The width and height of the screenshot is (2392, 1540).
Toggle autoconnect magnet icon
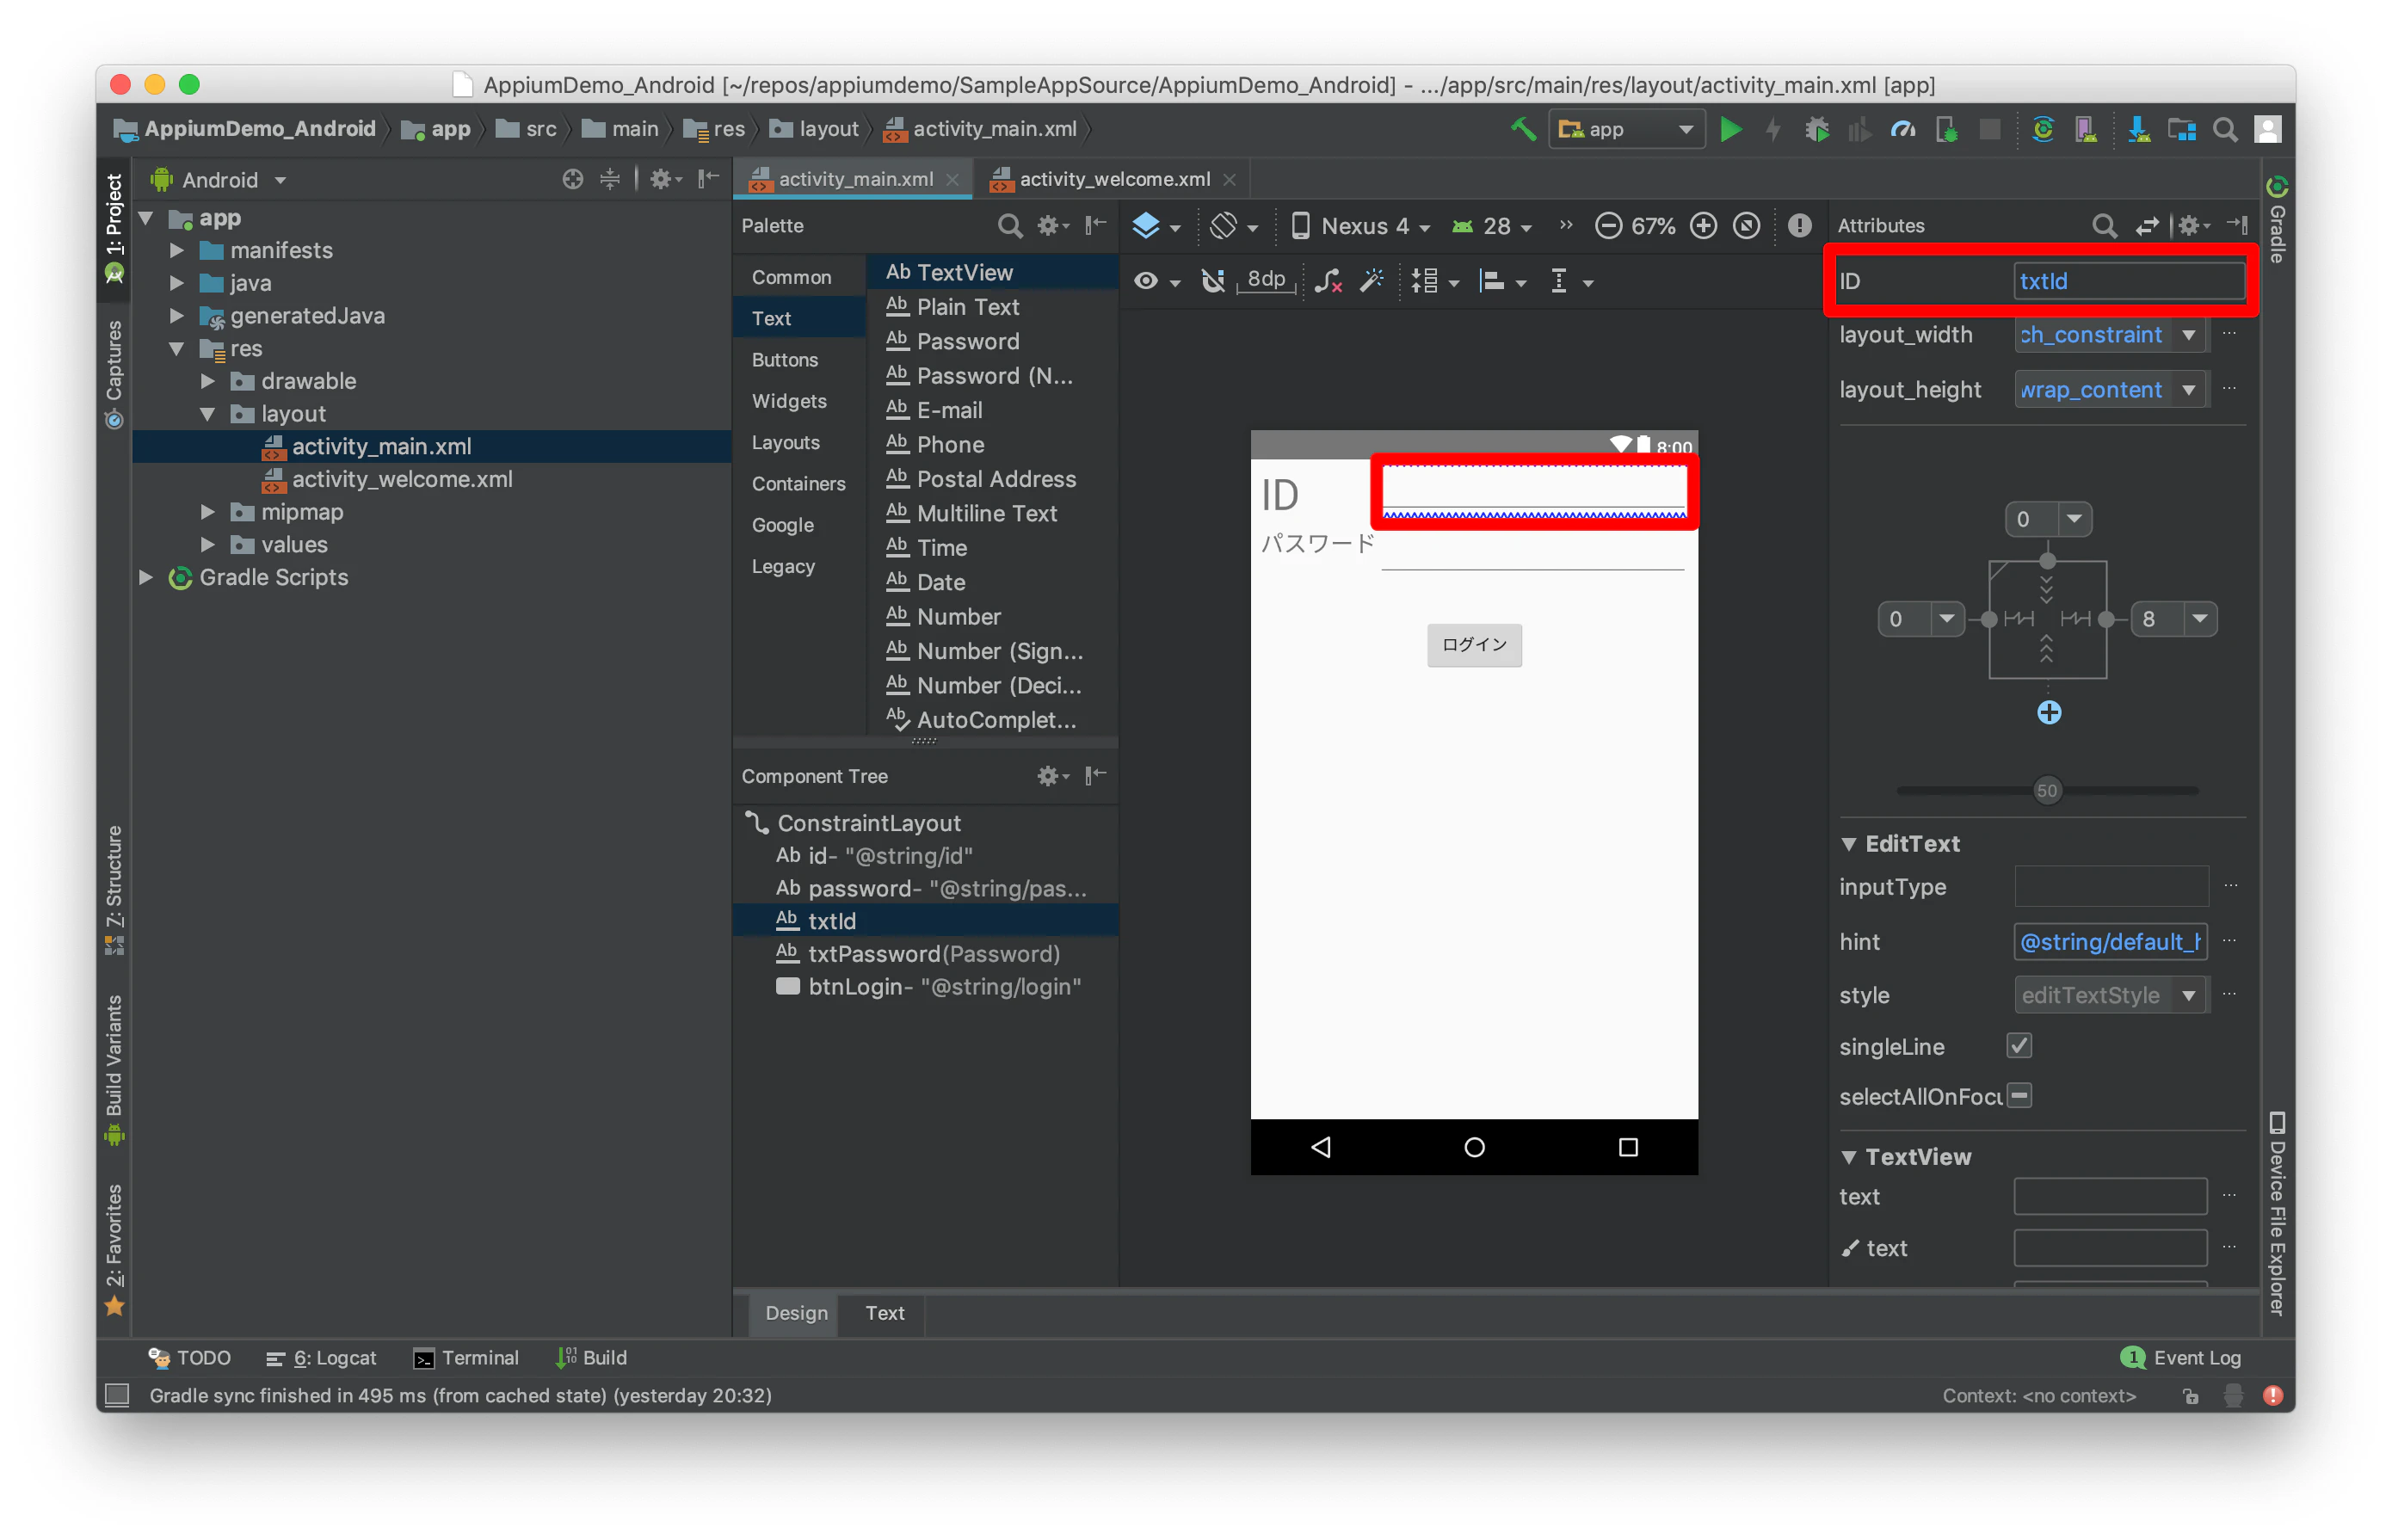click(1213, 282)
